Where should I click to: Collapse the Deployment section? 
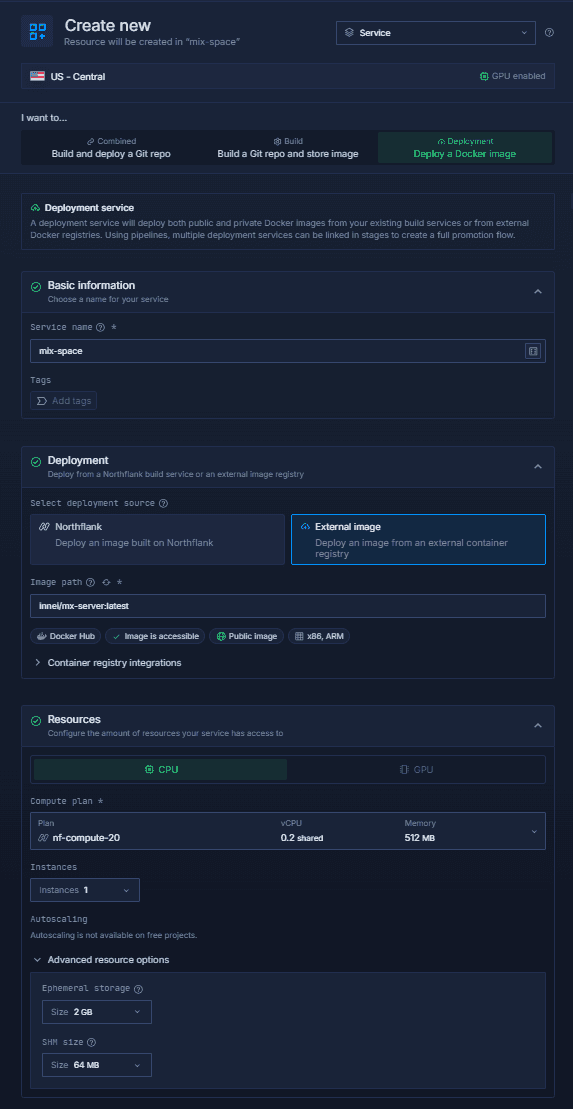(538, 466)
